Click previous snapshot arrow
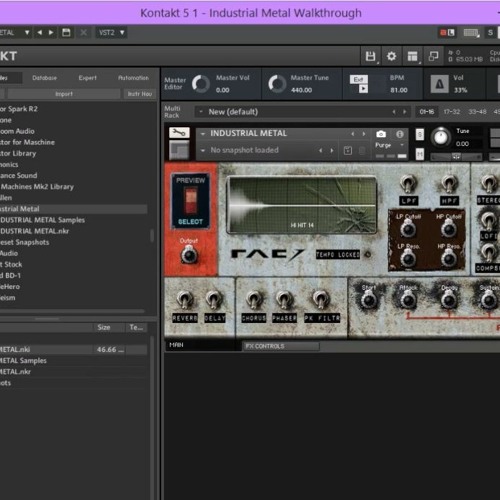Viewport: 500px width, 500px height. click(321, 151)
